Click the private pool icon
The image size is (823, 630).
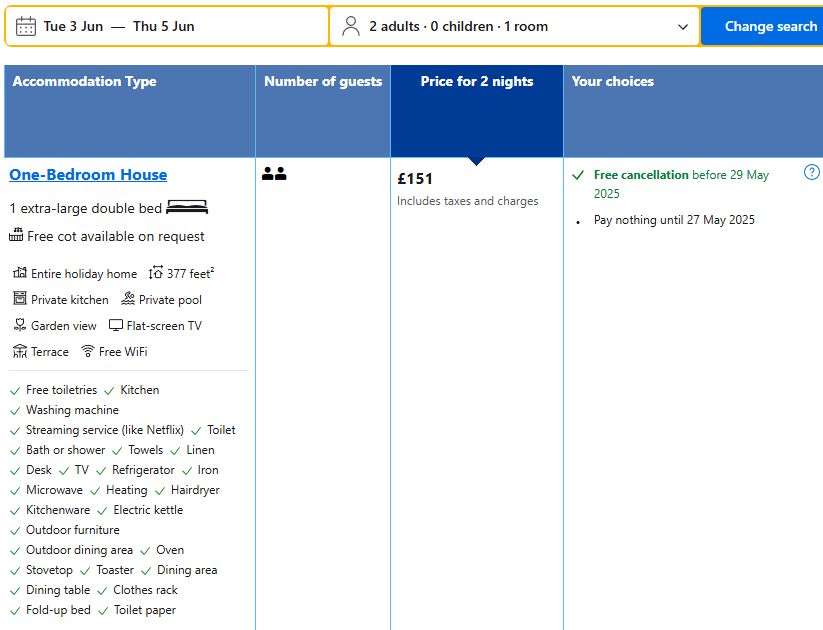click(x=128, y=299)
